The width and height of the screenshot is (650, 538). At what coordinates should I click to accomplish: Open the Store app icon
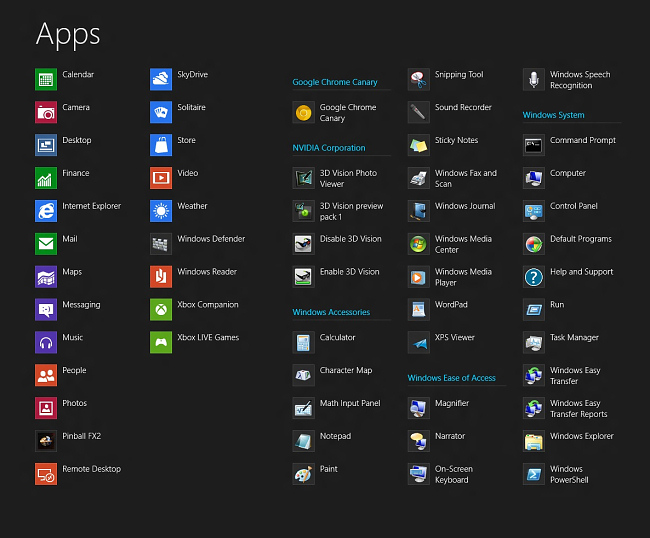[161, 145]
